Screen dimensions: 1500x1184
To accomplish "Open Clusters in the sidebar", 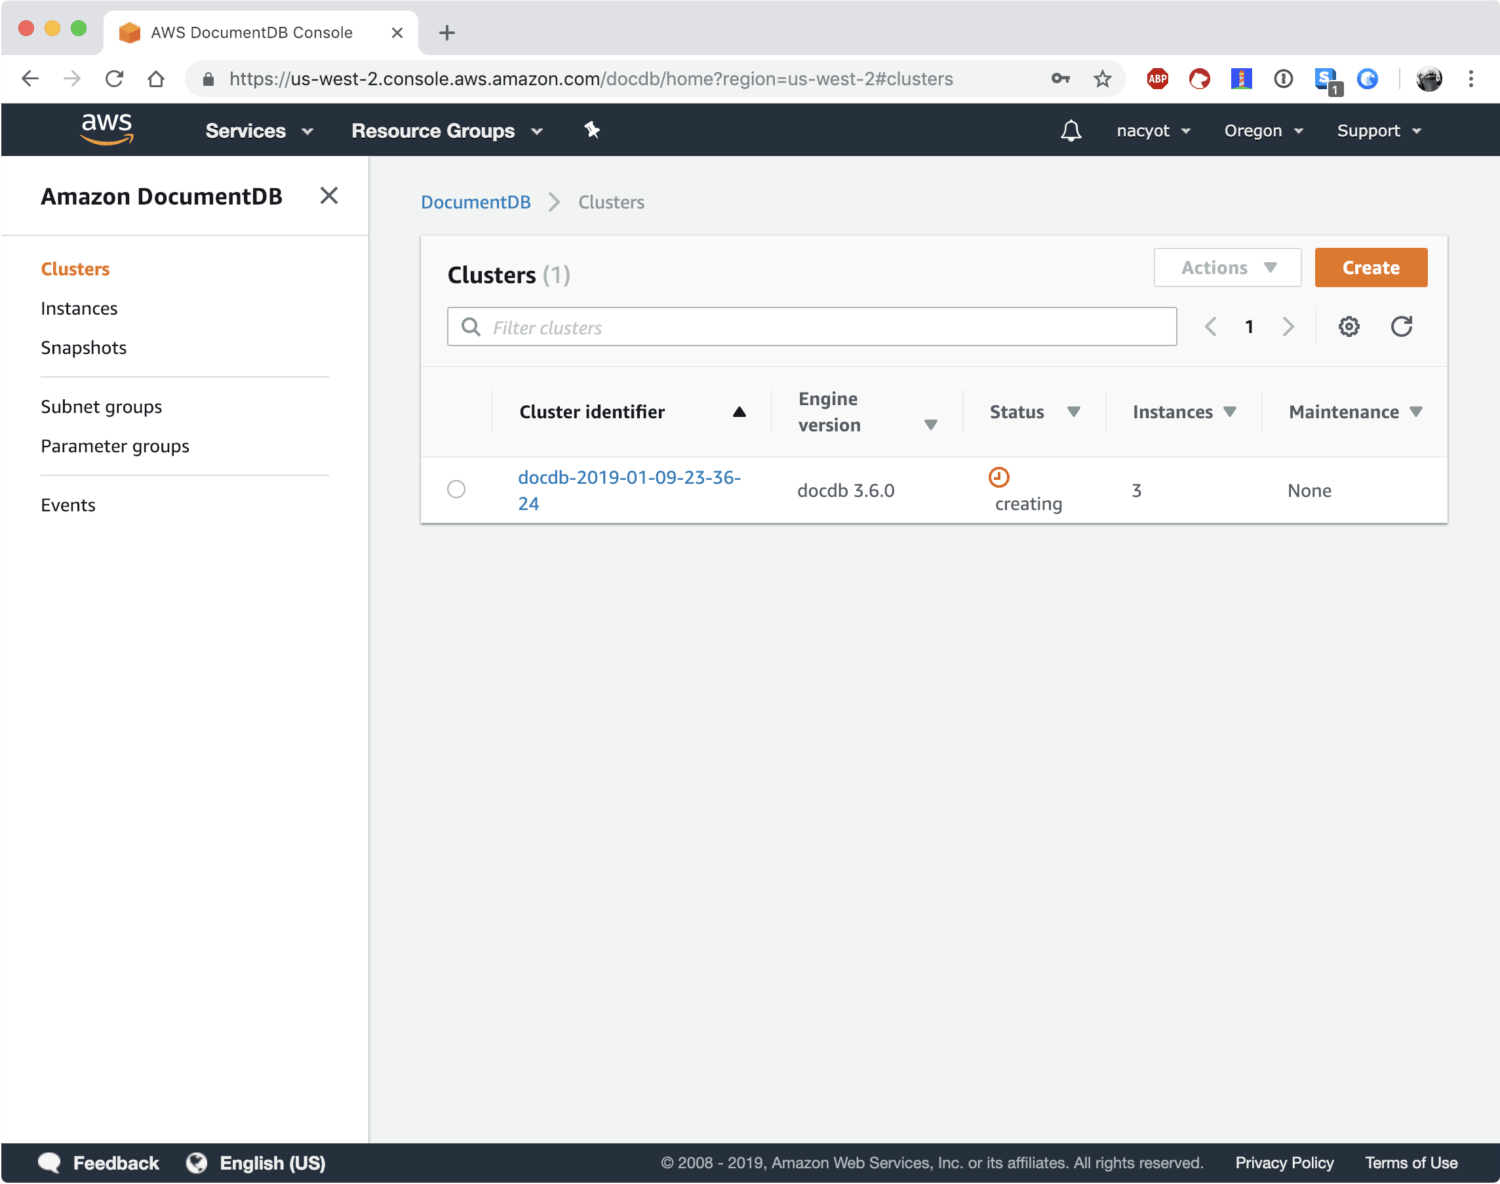I will 75,269.
